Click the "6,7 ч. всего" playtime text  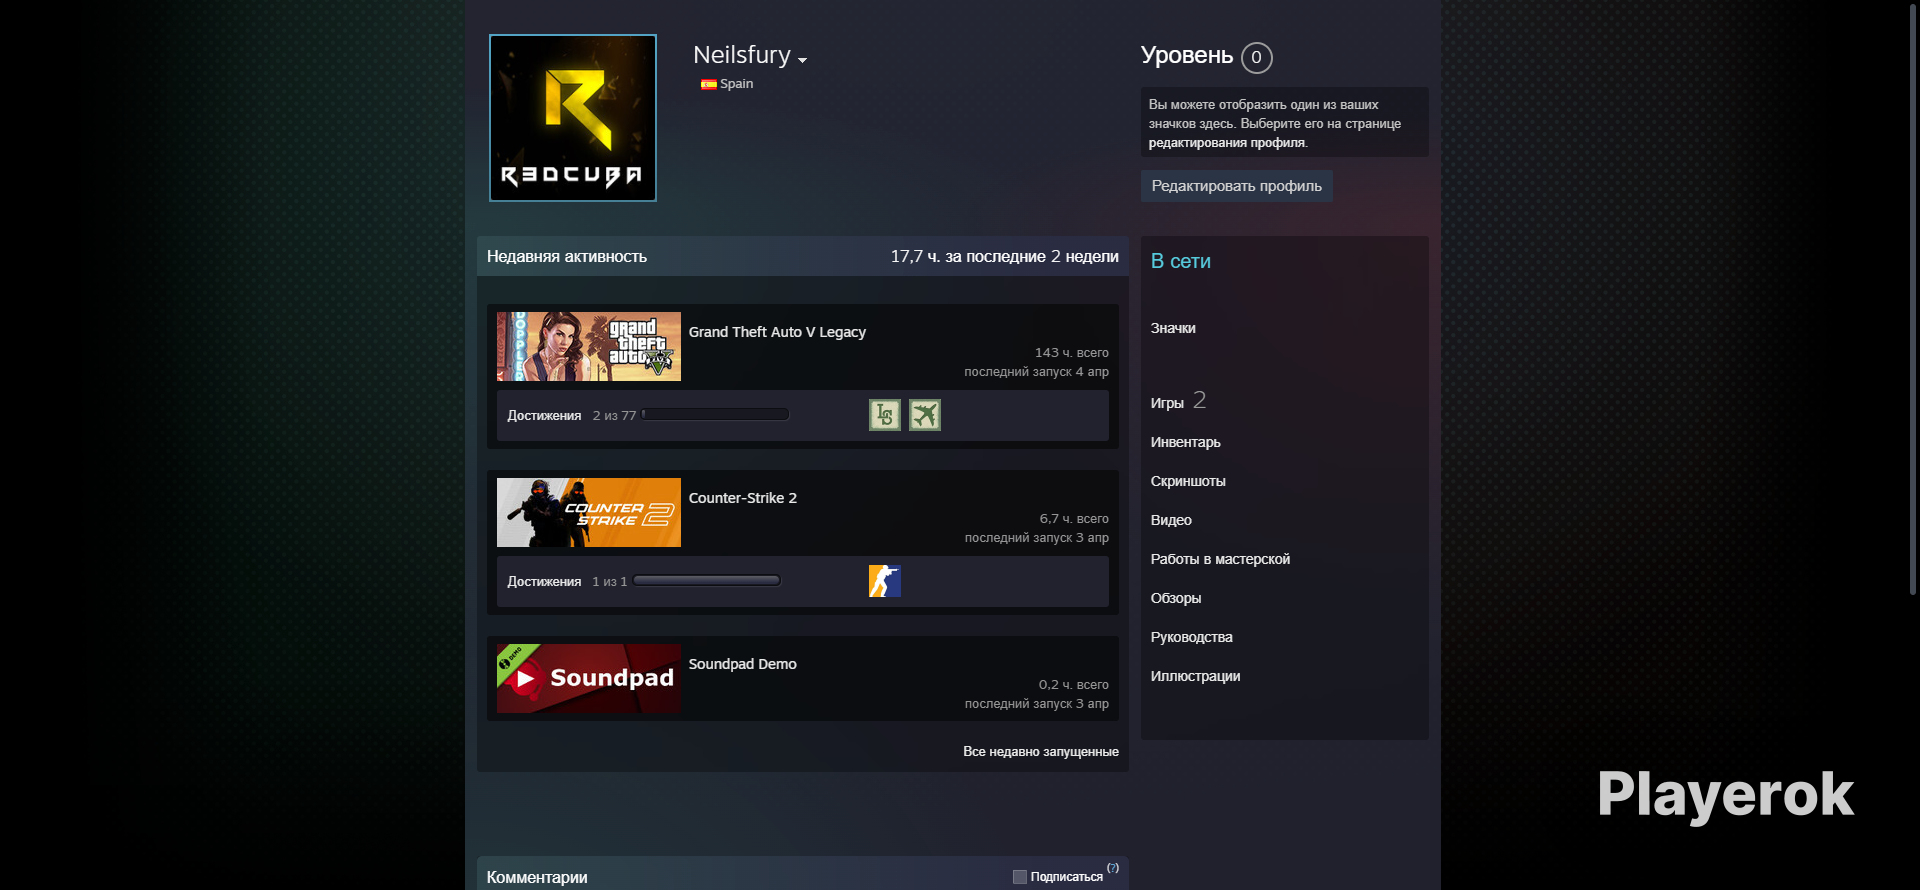(x=1074, y=519)
